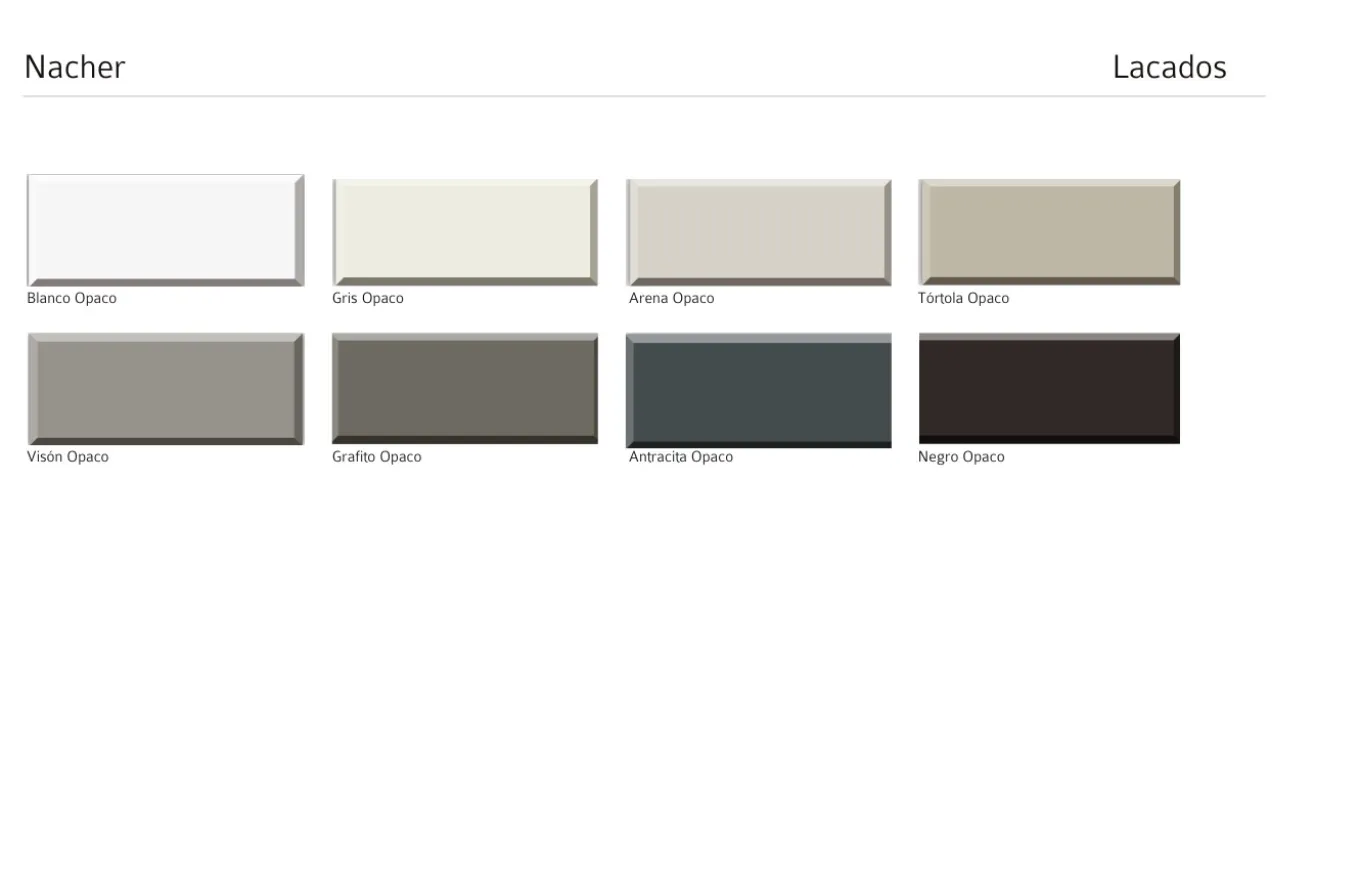Pick the Negro Opaco swatch
The height and width of the screenshot is (875, 1360).
(1049, 388)
